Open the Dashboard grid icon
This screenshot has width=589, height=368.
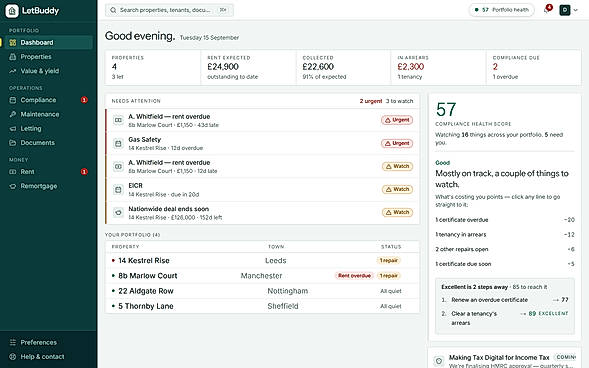pyautogui.click(x=13, y=42)
